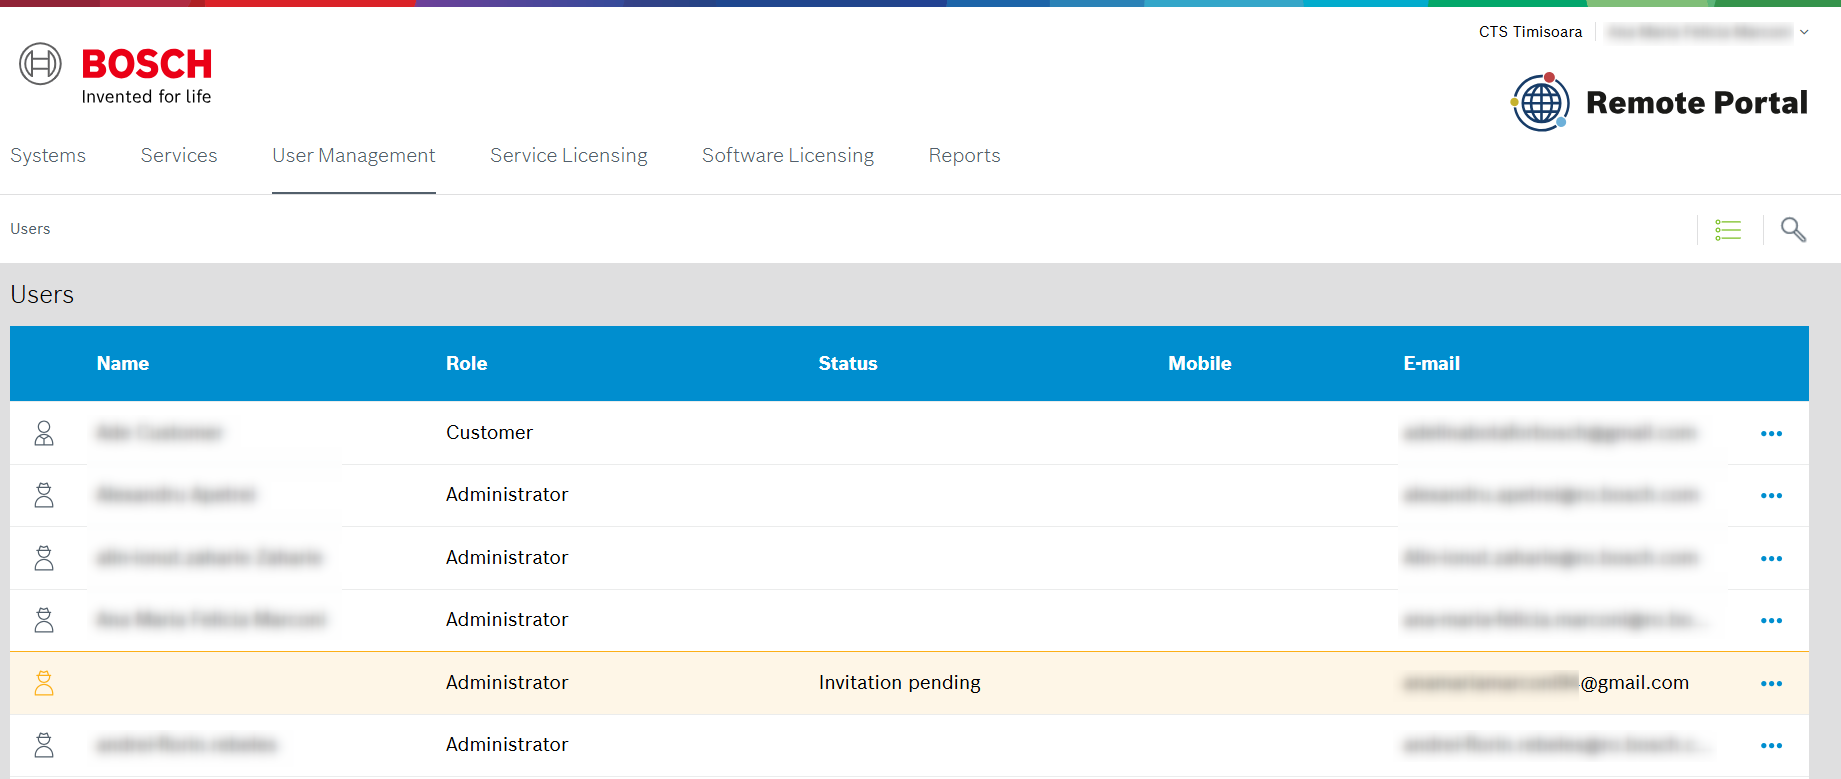Select the Services tab
This screenshot has width=1841, height=779.
(179, 155)
